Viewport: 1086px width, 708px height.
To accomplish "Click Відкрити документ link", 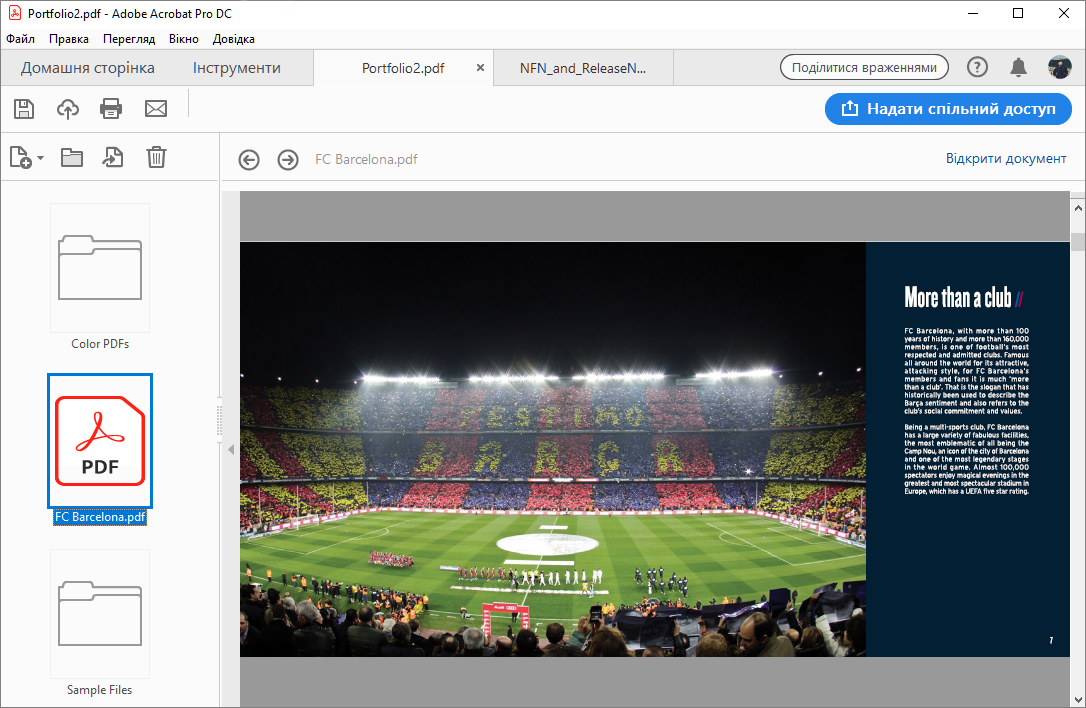I will (x=1006, y=159).
